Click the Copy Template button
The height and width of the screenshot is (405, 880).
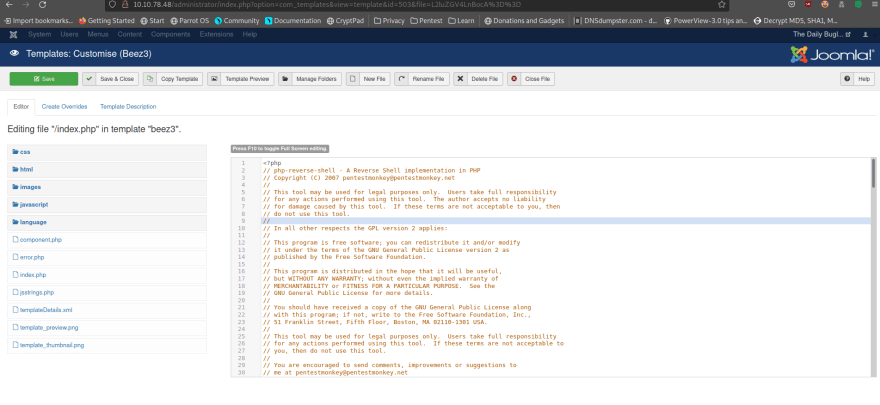(x=173, y=79)
